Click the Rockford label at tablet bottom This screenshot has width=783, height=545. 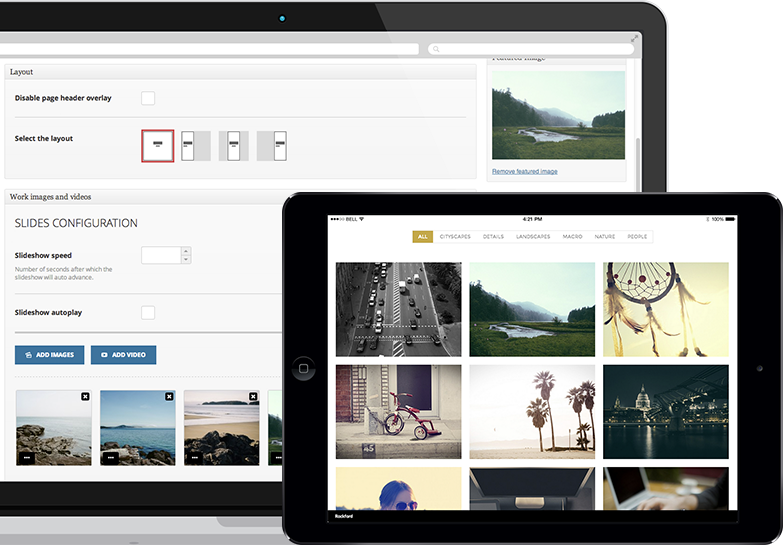tap(344, 516)
